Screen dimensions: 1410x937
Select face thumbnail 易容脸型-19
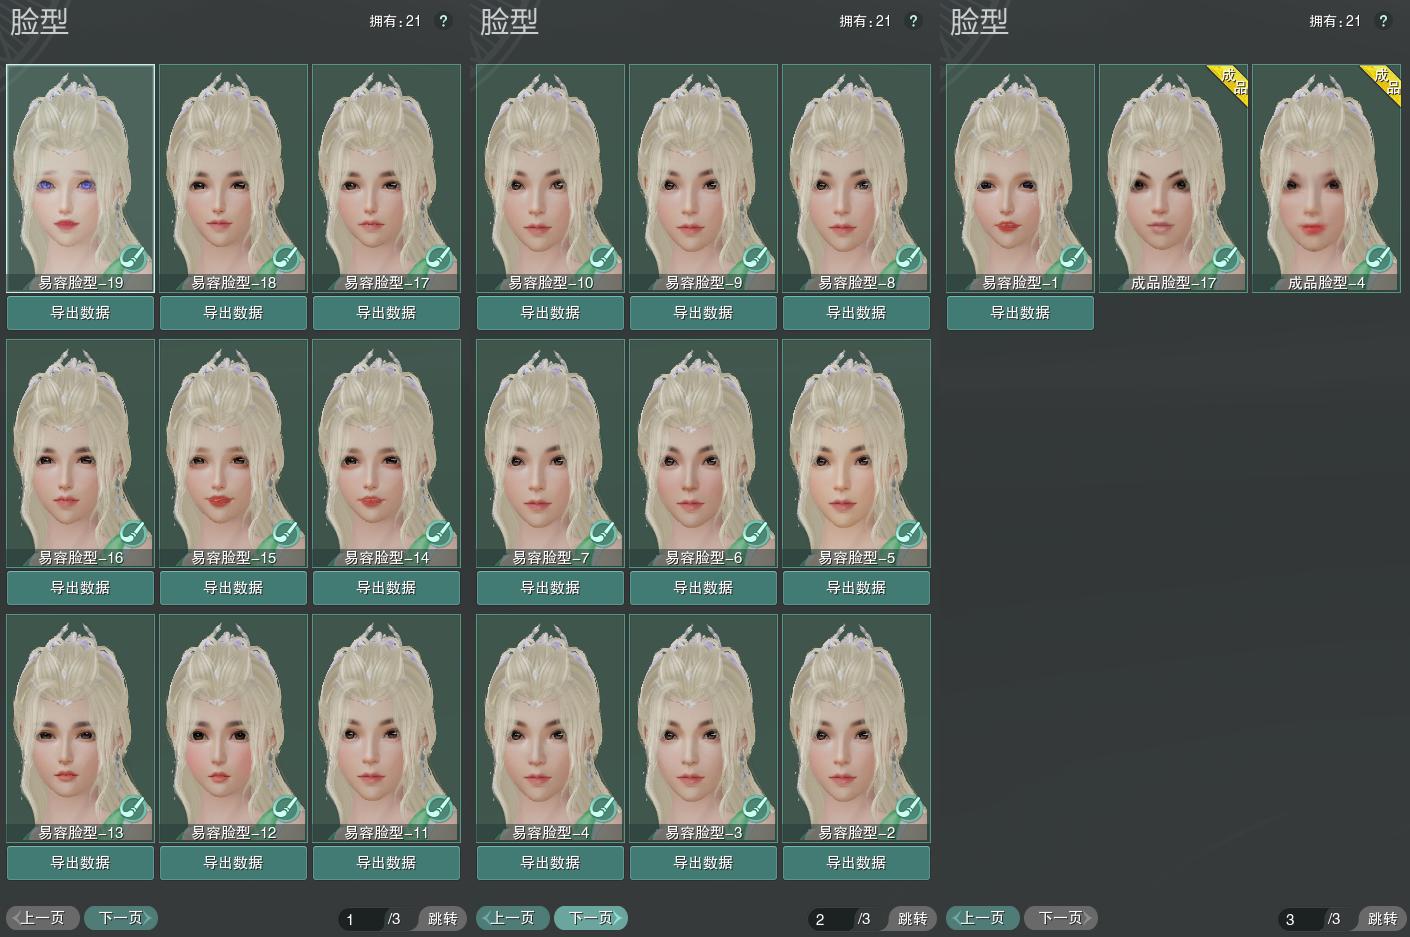[x=81, y=178]
